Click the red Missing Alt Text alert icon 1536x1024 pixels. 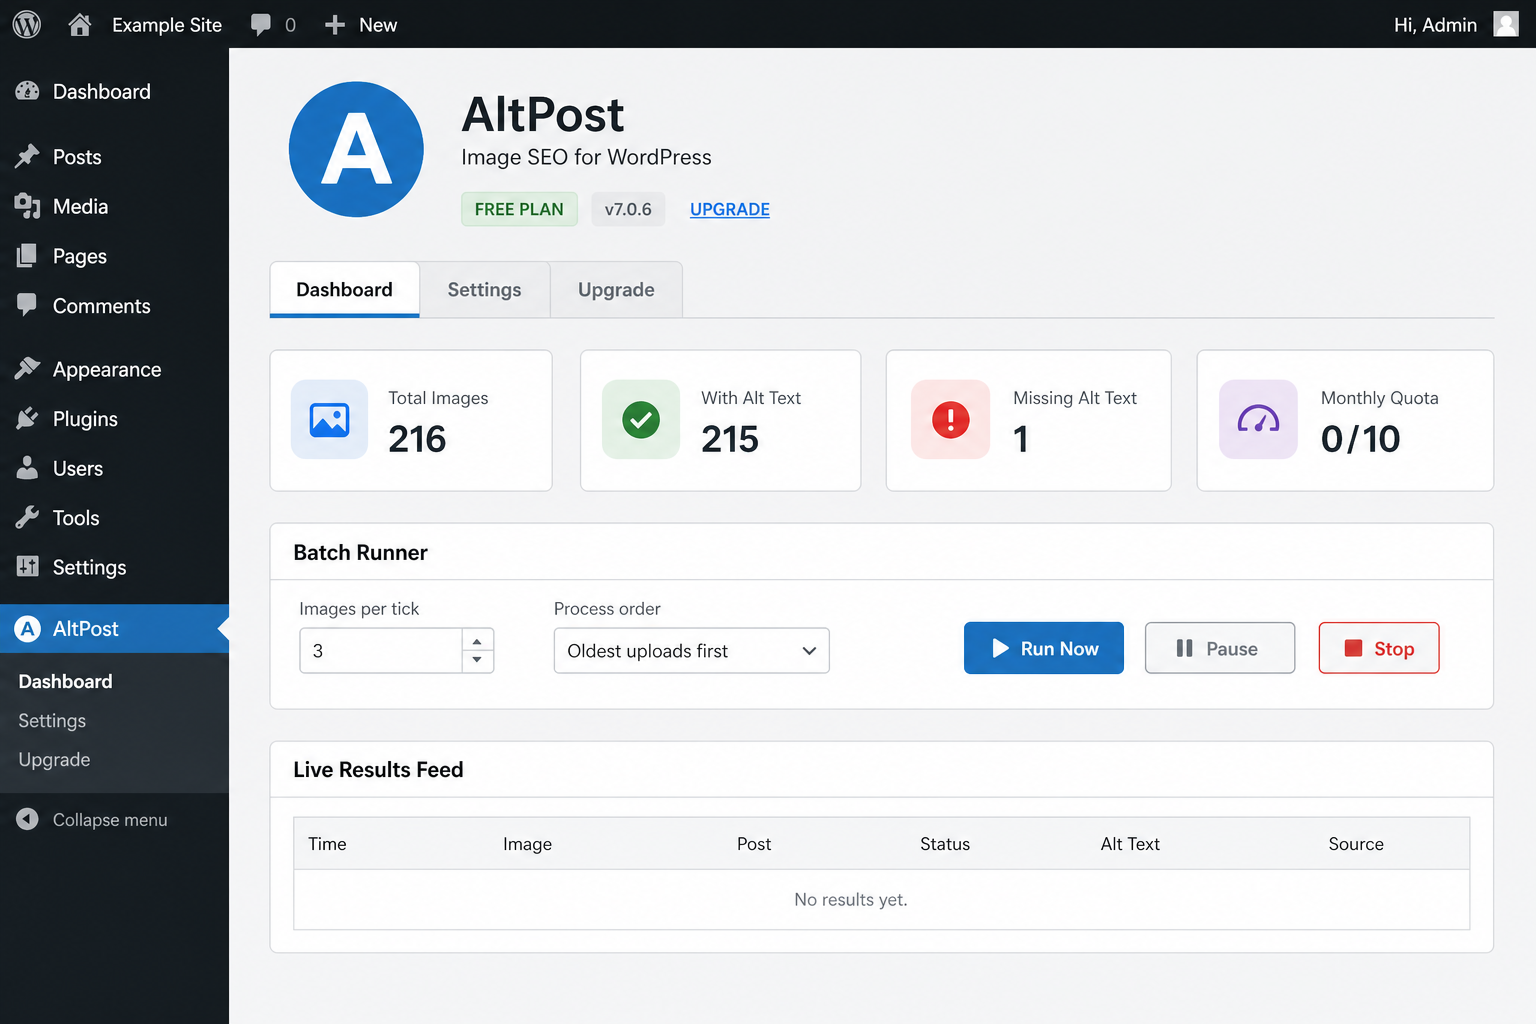950,419
